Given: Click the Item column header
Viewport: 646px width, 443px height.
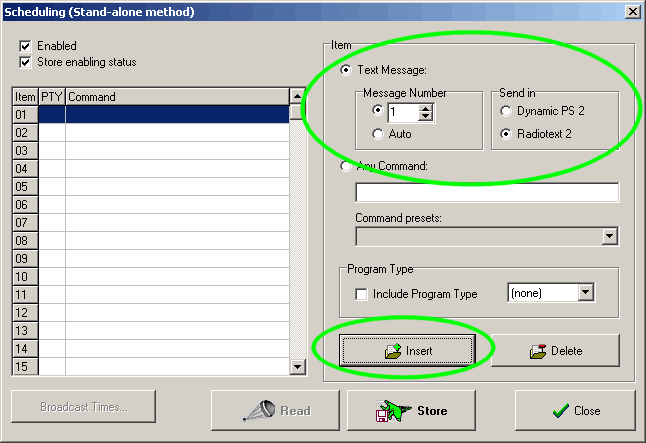Looking at the screenshot, I should [x=25, y=97].
